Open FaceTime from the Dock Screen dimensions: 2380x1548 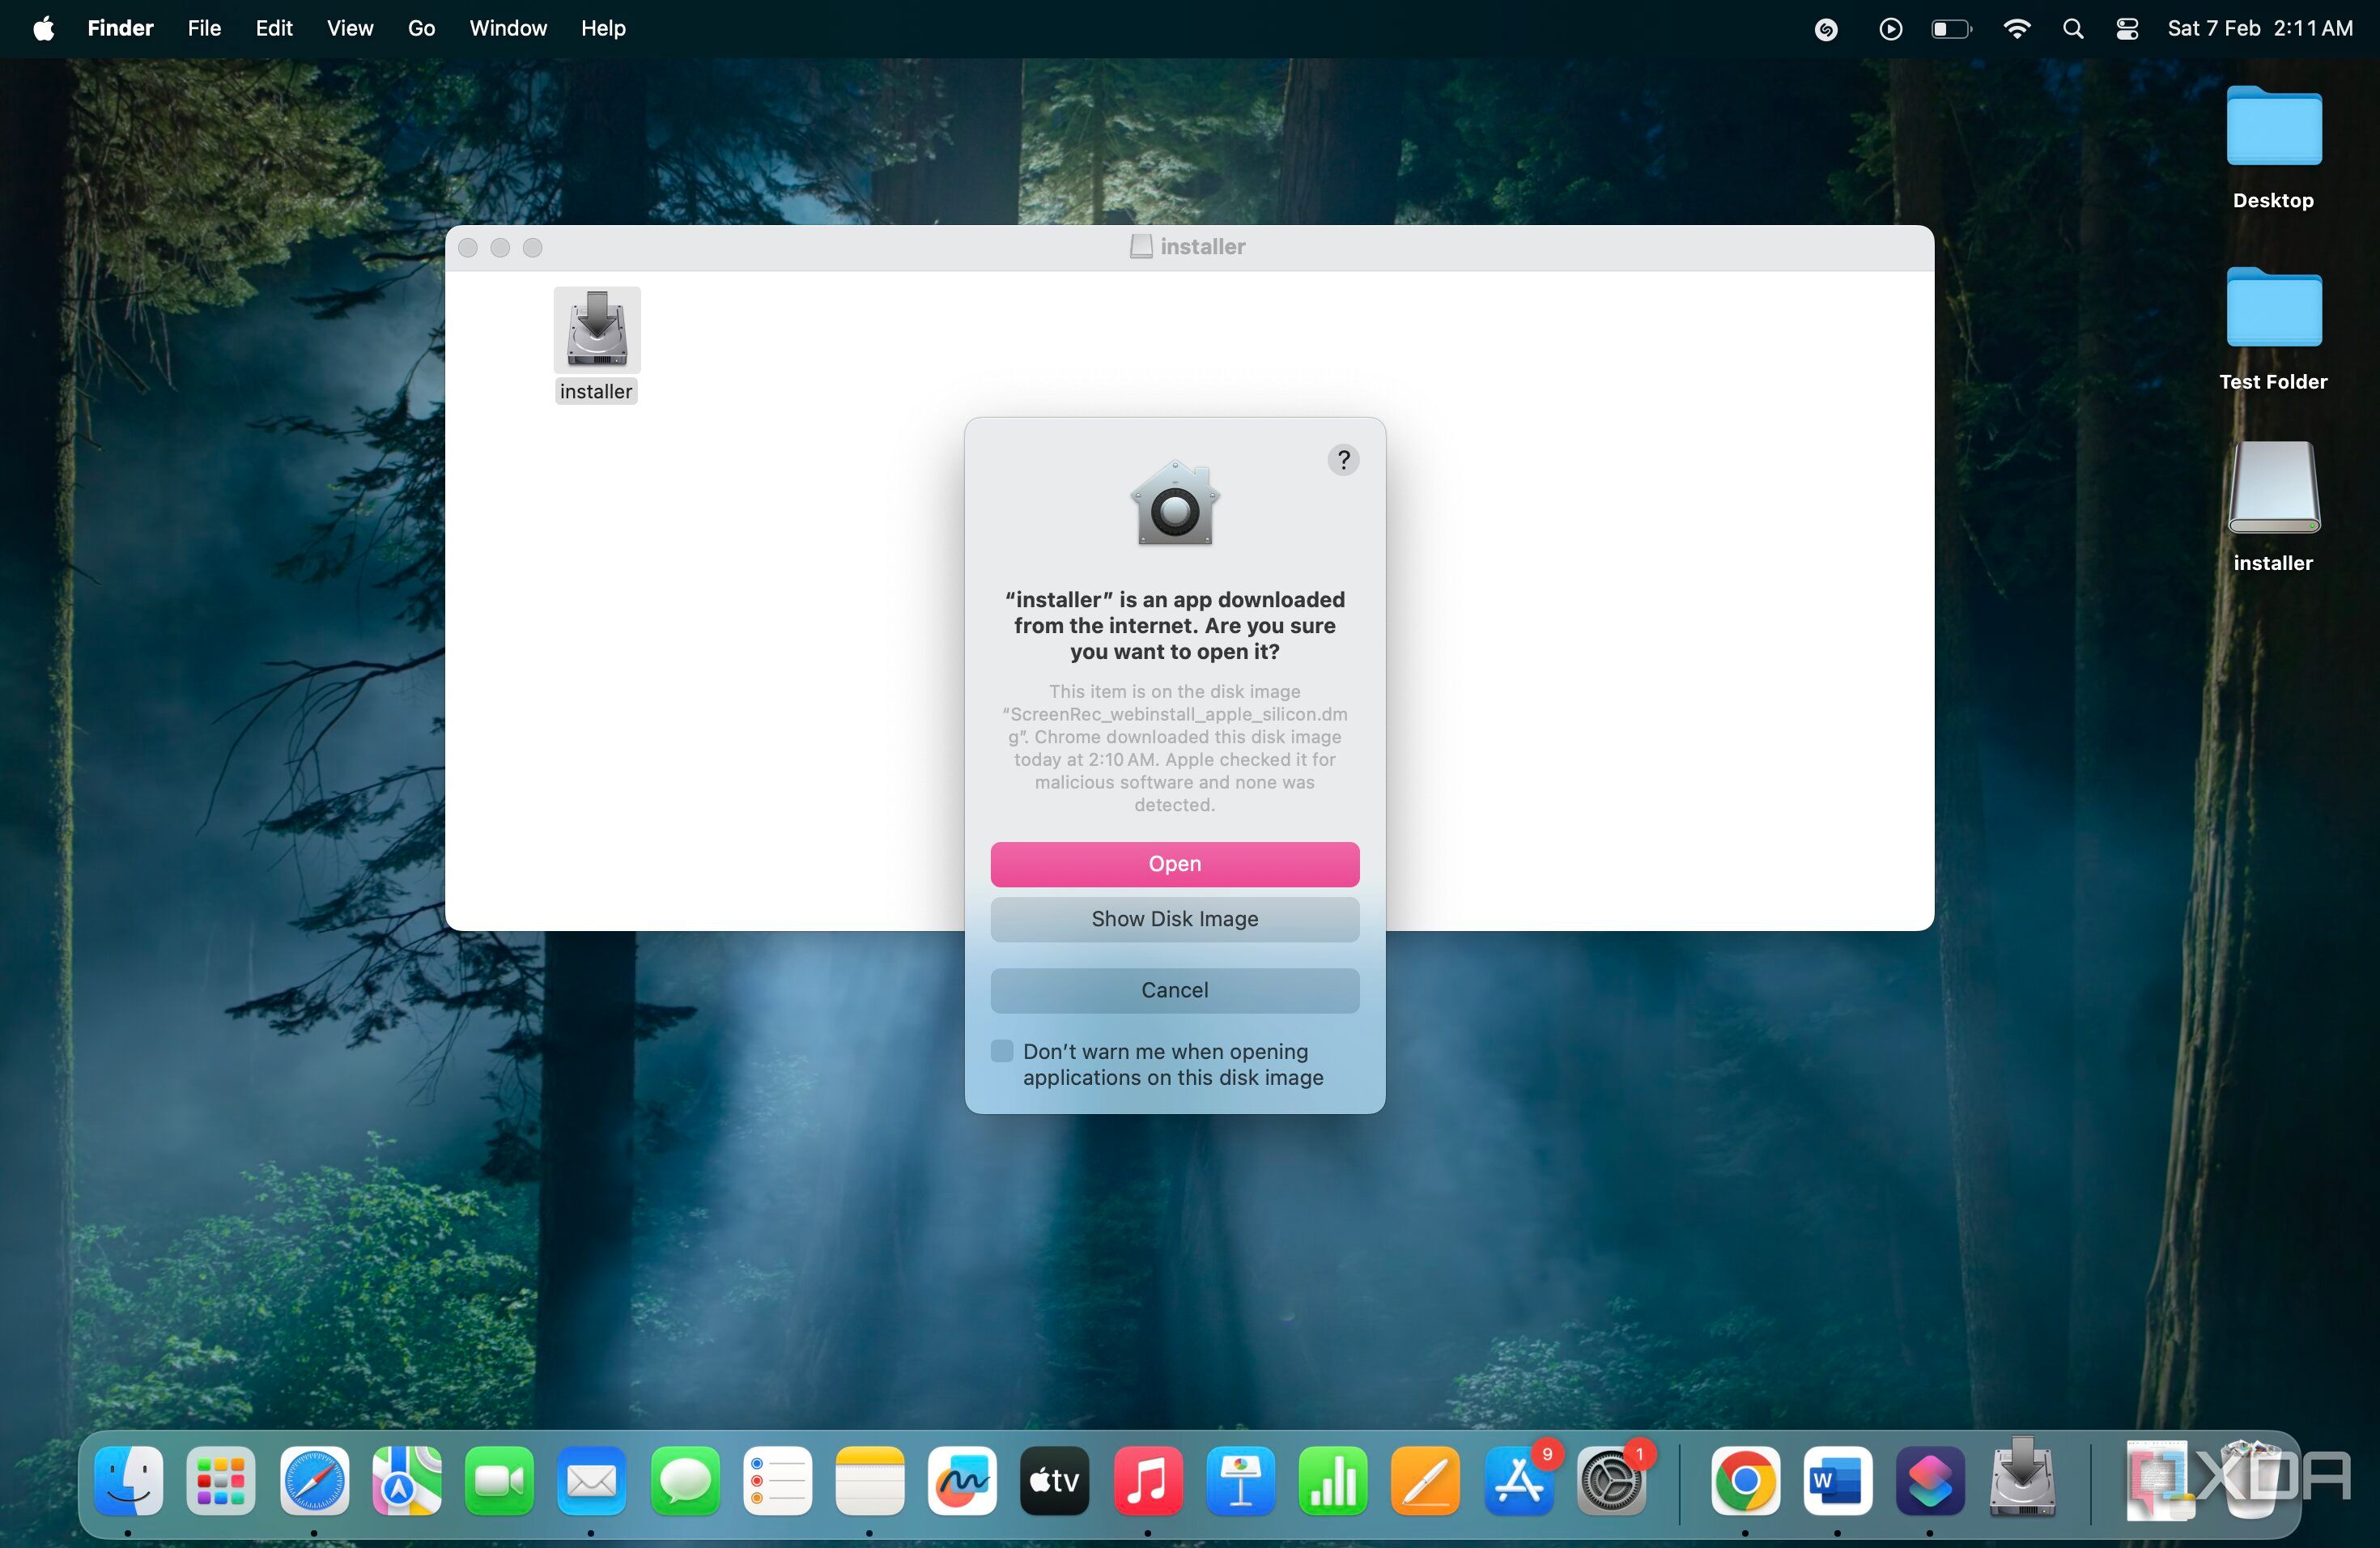coord(499,1480)
